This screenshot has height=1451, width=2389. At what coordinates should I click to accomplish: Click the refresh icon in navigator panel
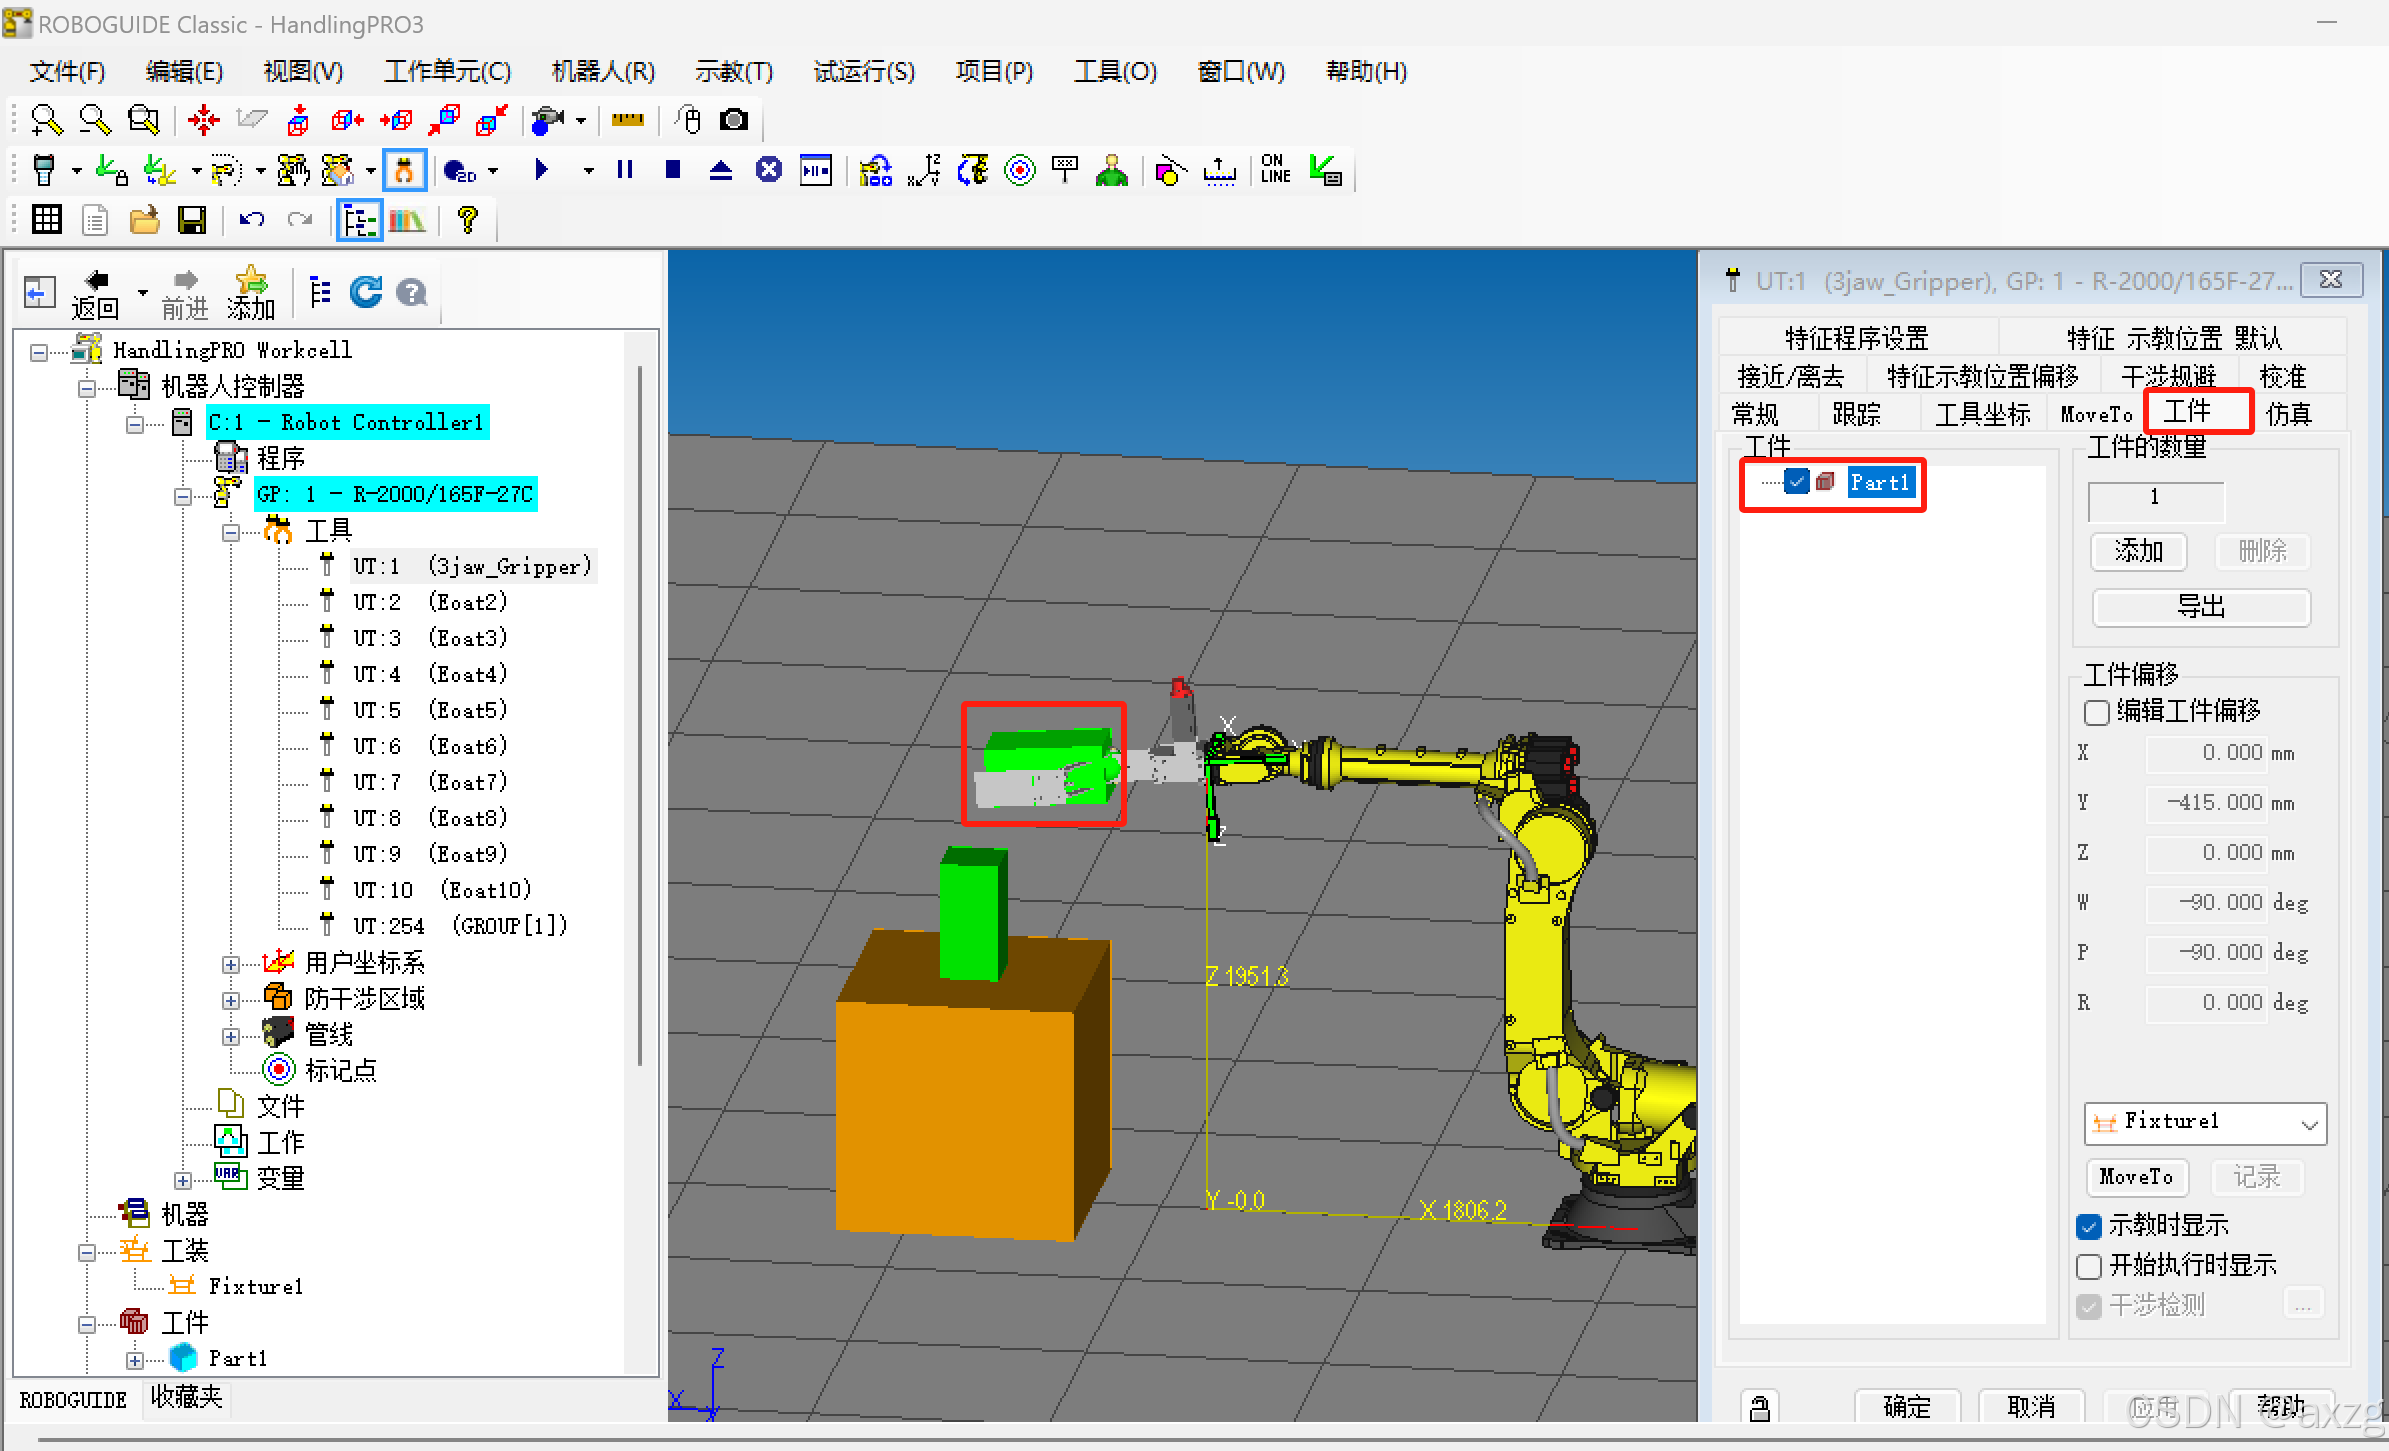pyautogui.click(x=366, y=292)
